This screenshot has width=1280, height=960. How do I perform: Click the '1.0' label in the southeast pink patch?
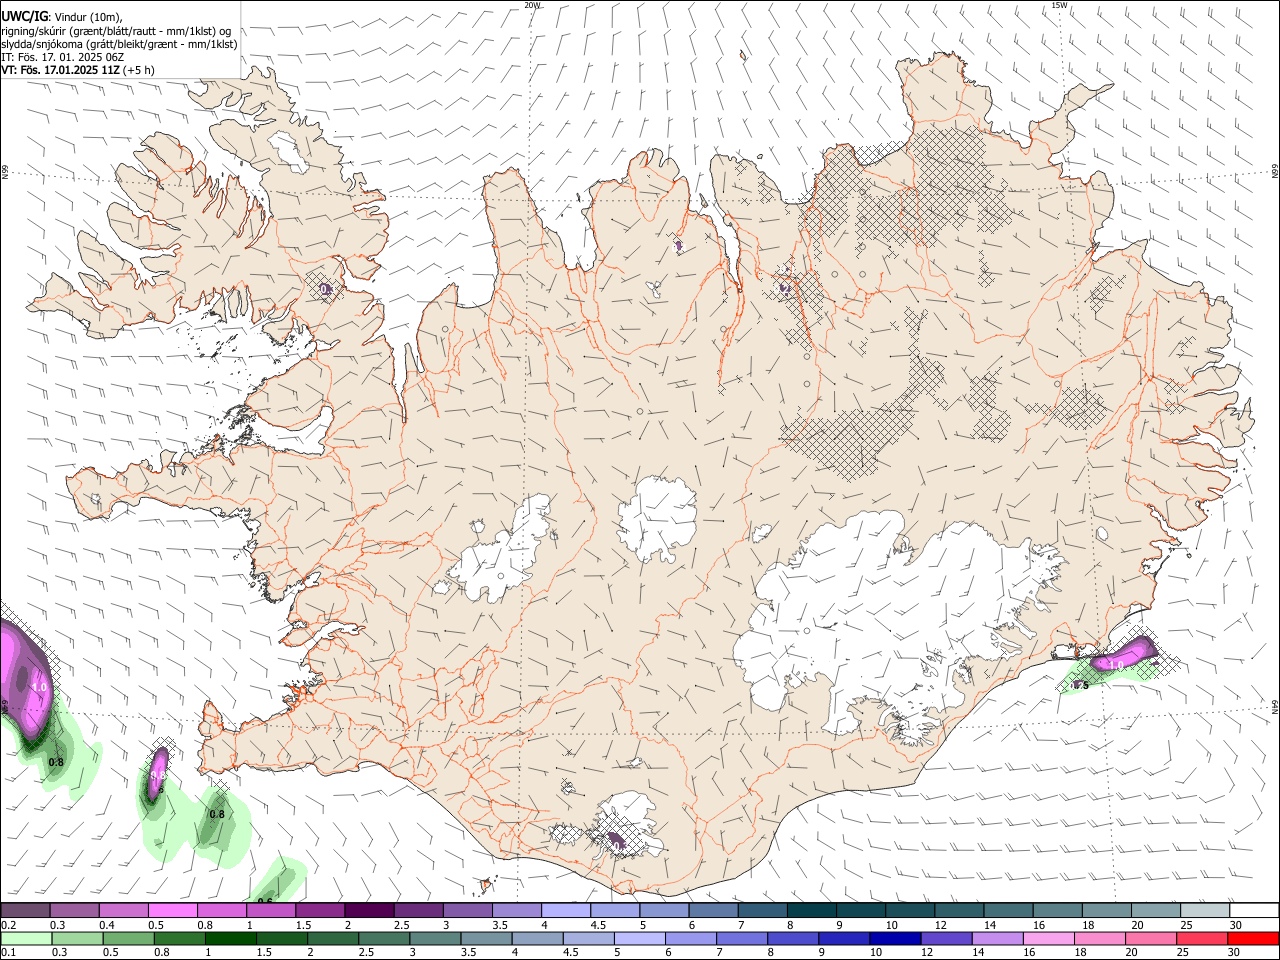[x=1115, y=665]
